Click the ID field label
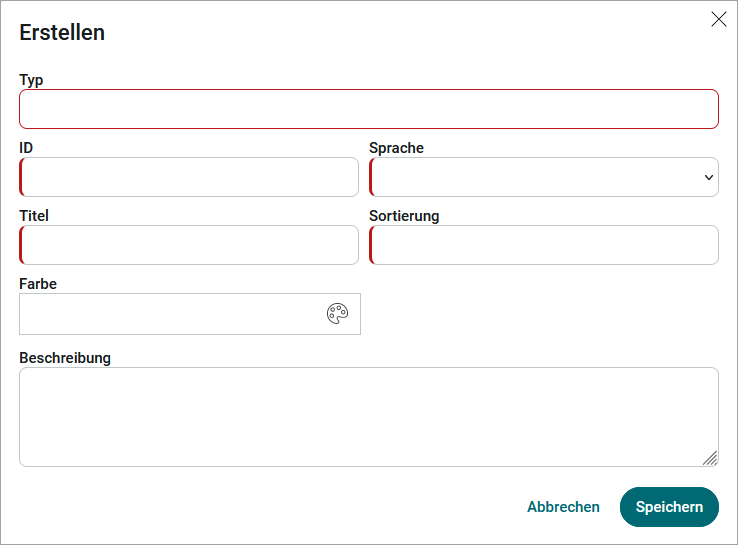This screenshot has height=545, width=738. point(26,148)
